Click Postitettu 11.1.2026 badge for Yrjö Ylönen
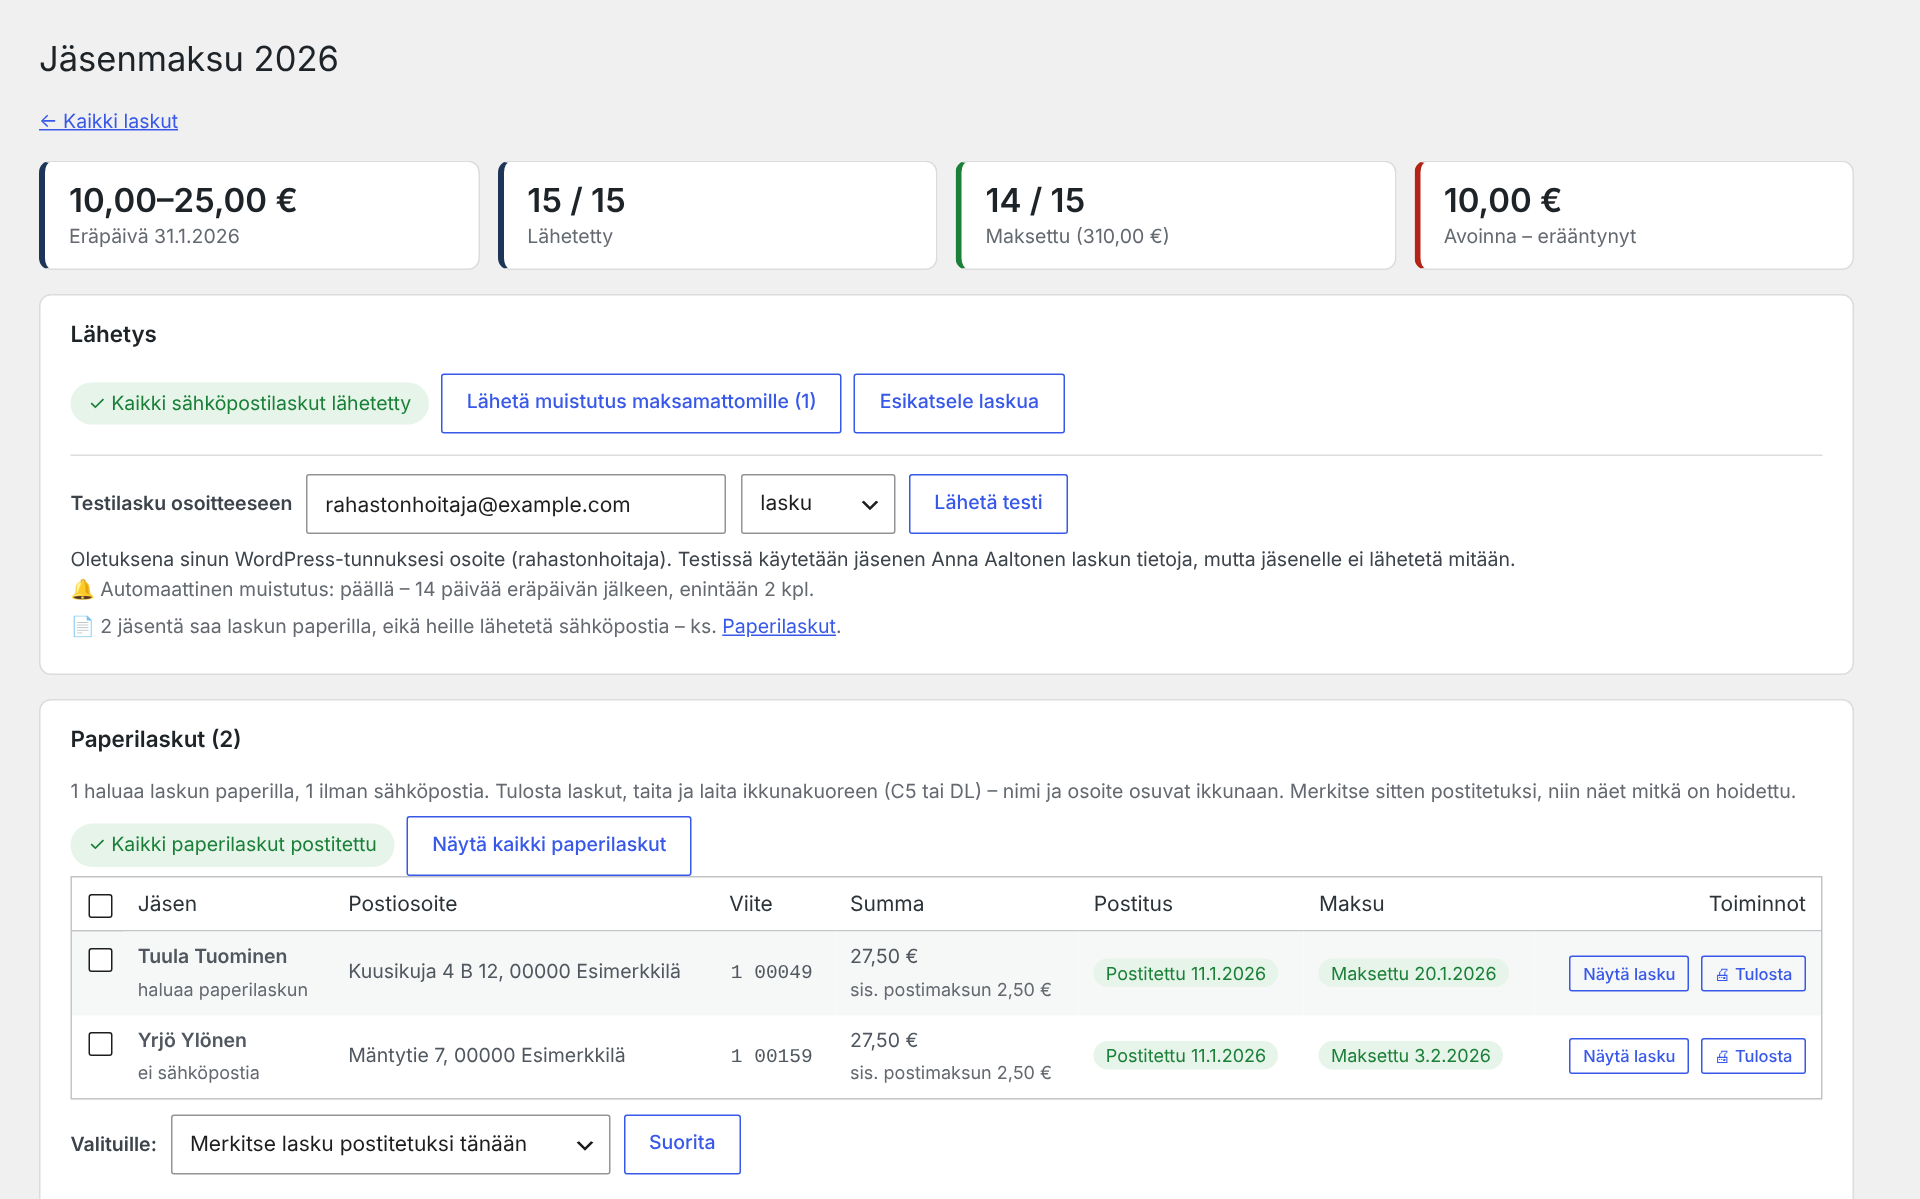Viewport: 1920px width, 1199px height. [x=1185, y=1055]
